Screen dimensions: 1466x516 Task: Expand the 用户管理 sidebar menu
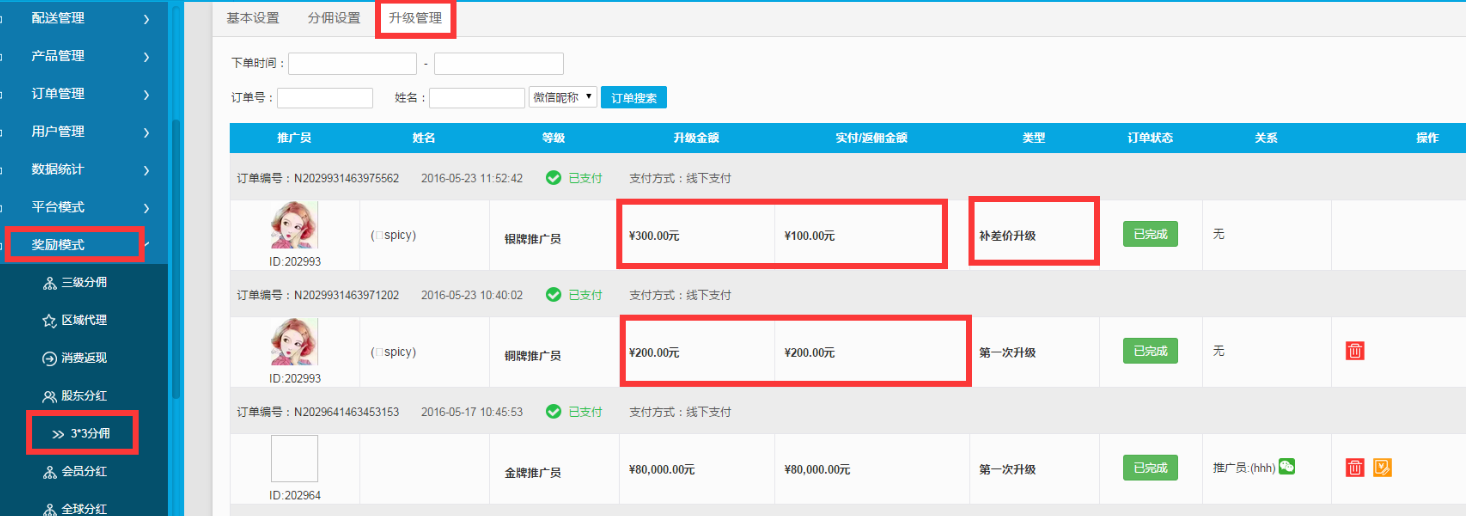82,132
